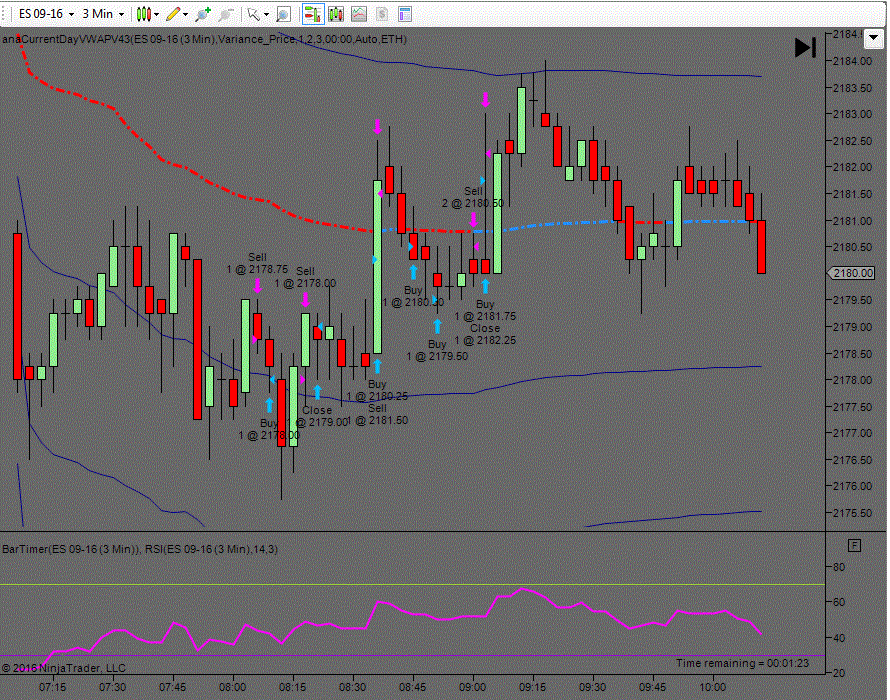Select the pointer cursor tool

254,14
